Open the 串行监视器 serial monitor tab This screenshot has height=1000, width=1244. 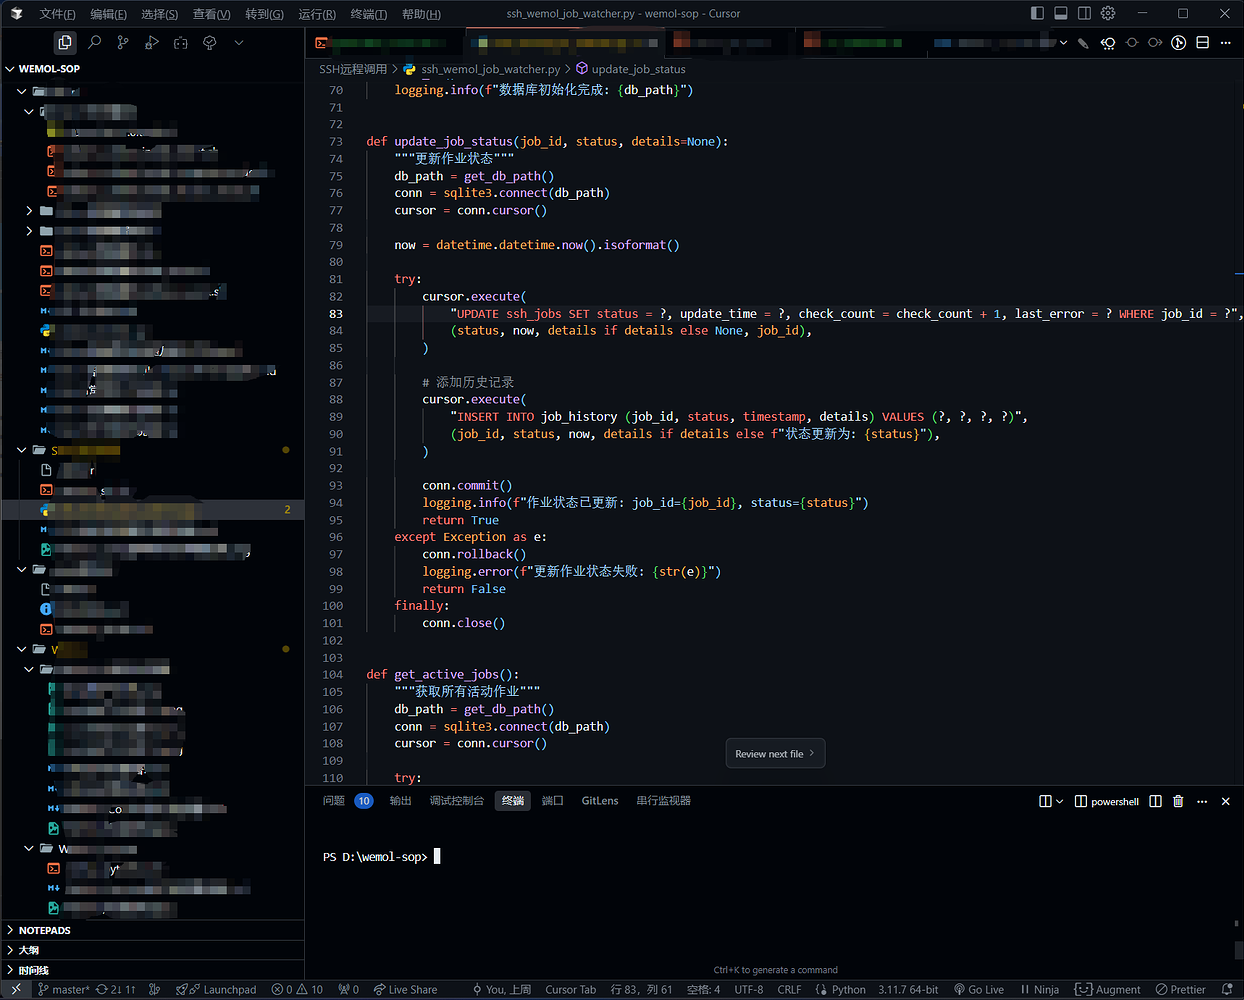coord(664,801)
